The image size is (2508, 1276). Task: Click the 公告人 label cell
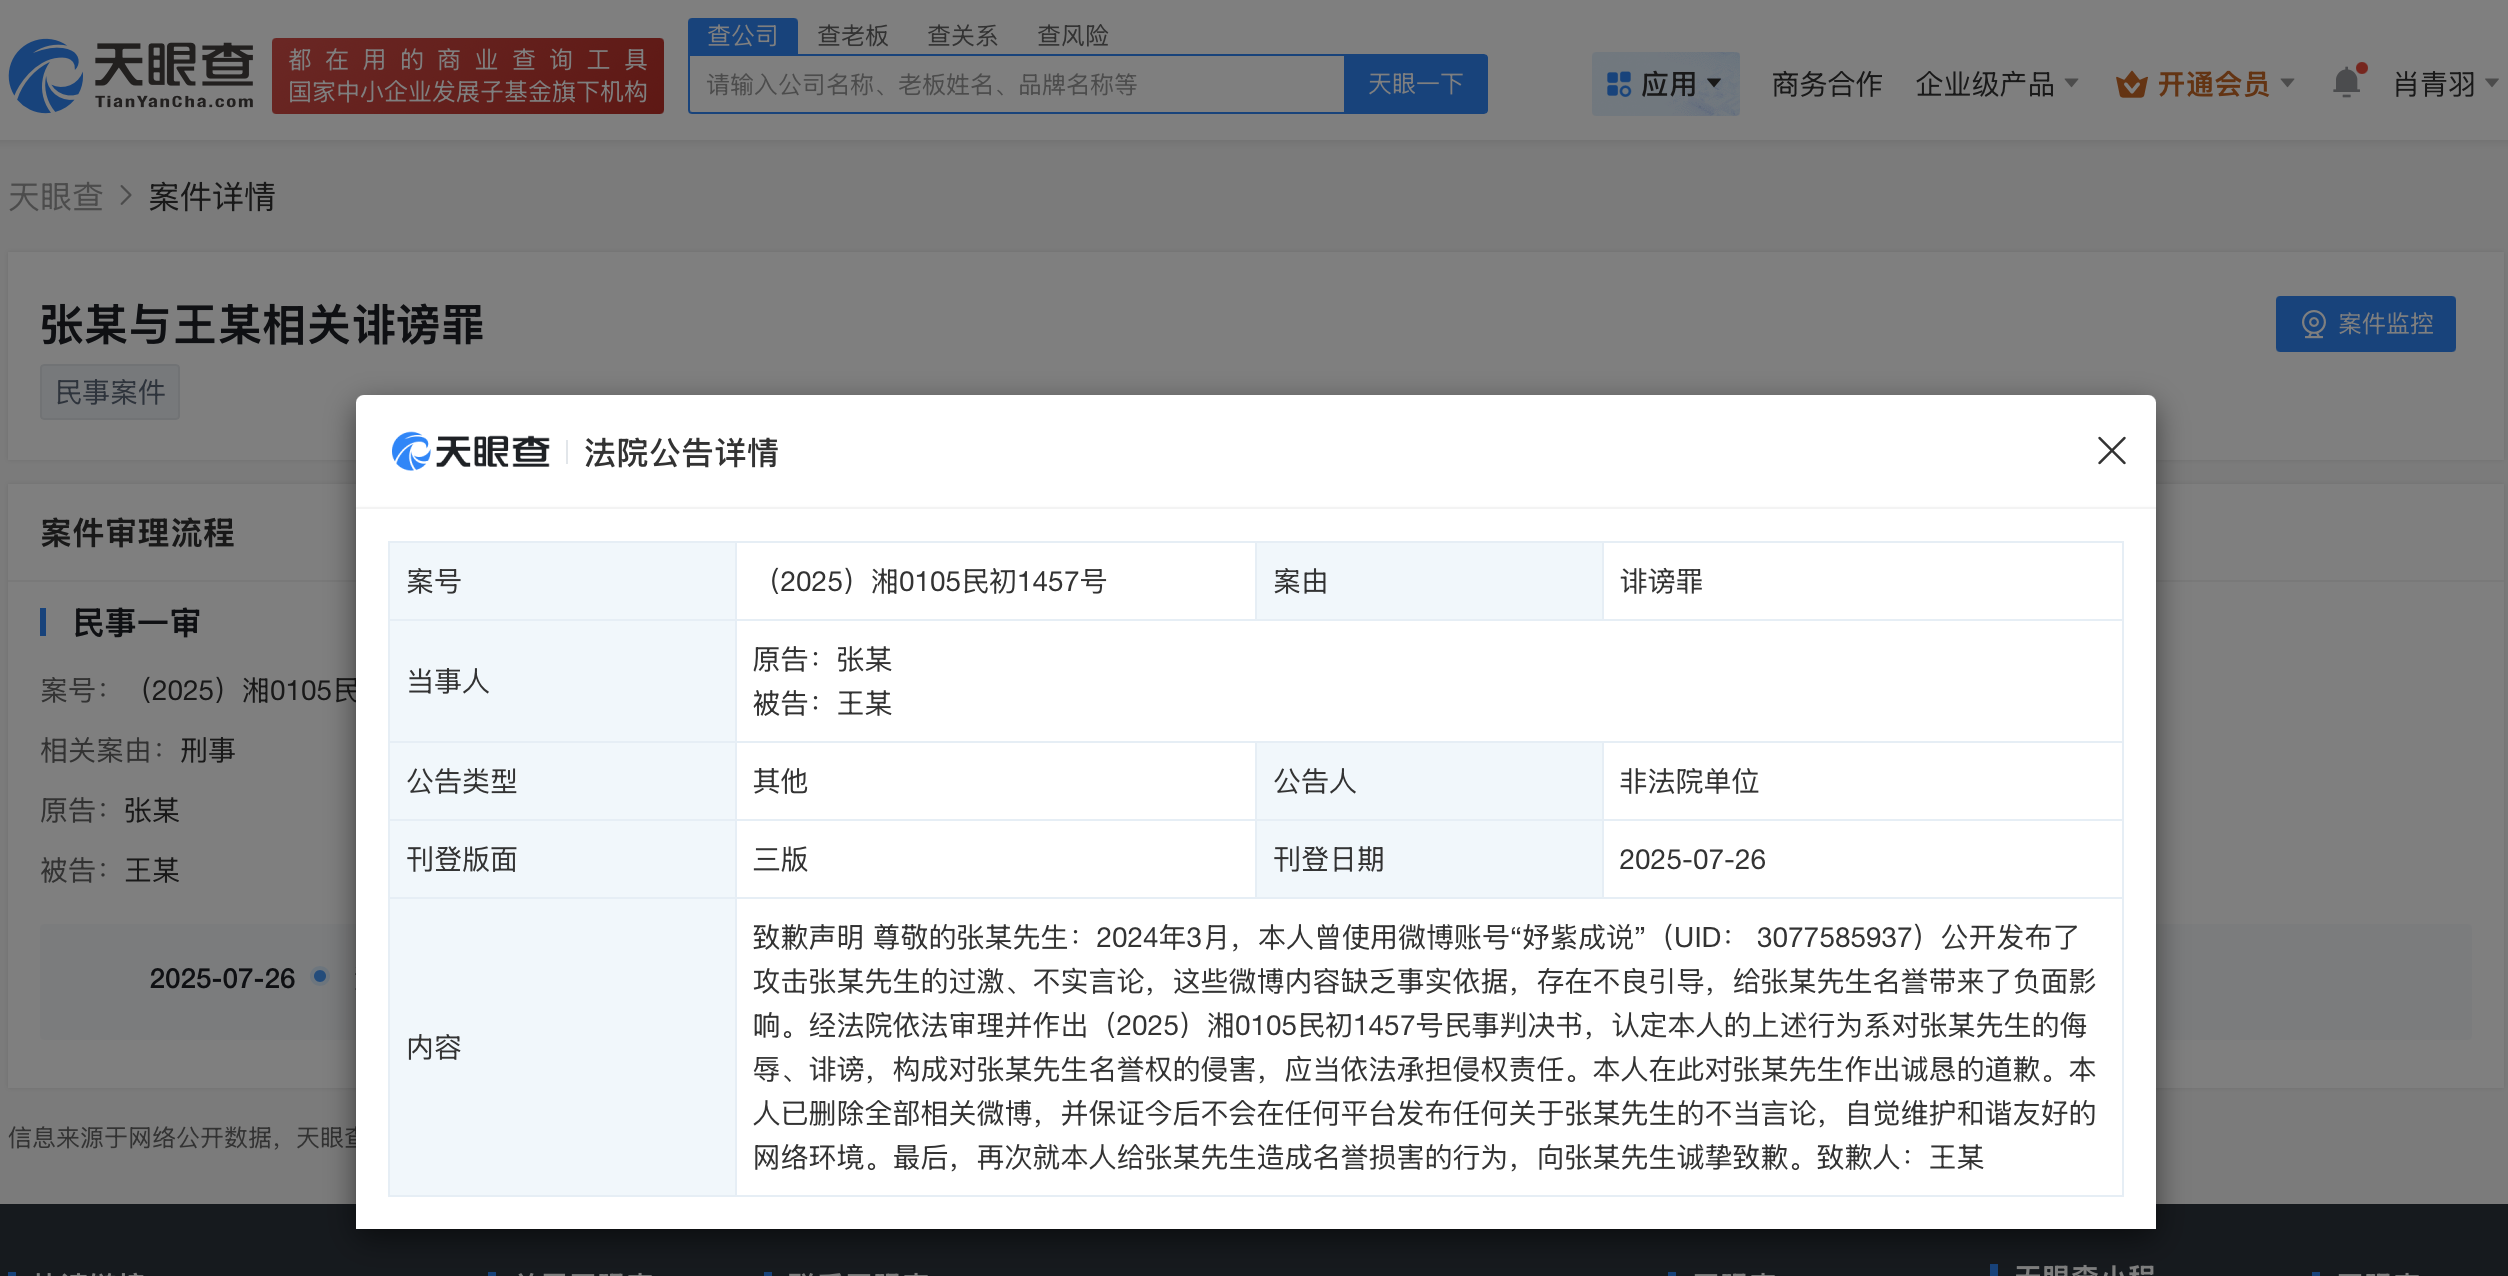[1429, 781]
